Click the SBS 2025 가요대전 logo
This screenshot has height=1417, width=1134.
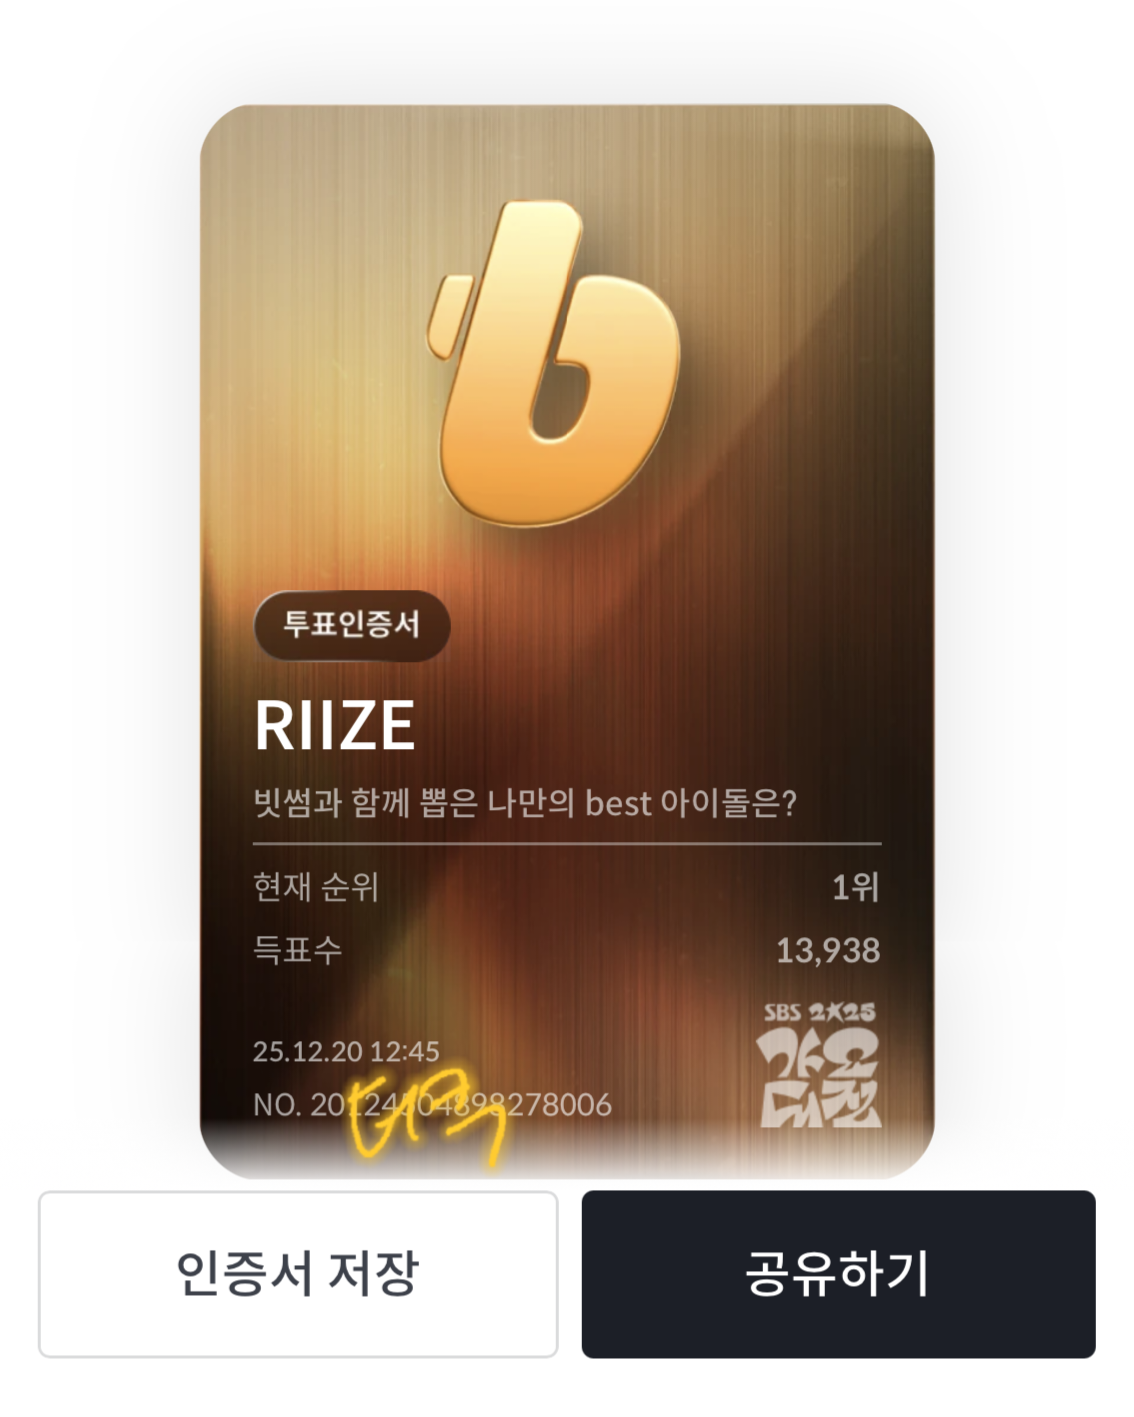pos(820,1066)
